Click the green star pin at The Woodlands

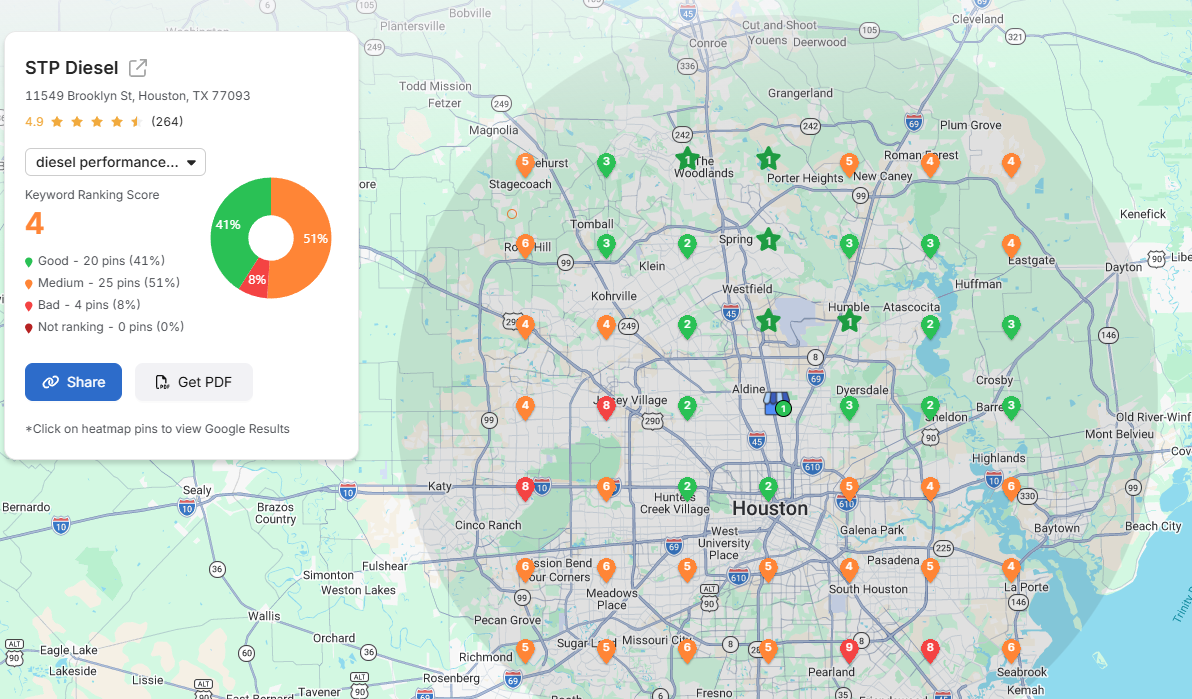687,160
